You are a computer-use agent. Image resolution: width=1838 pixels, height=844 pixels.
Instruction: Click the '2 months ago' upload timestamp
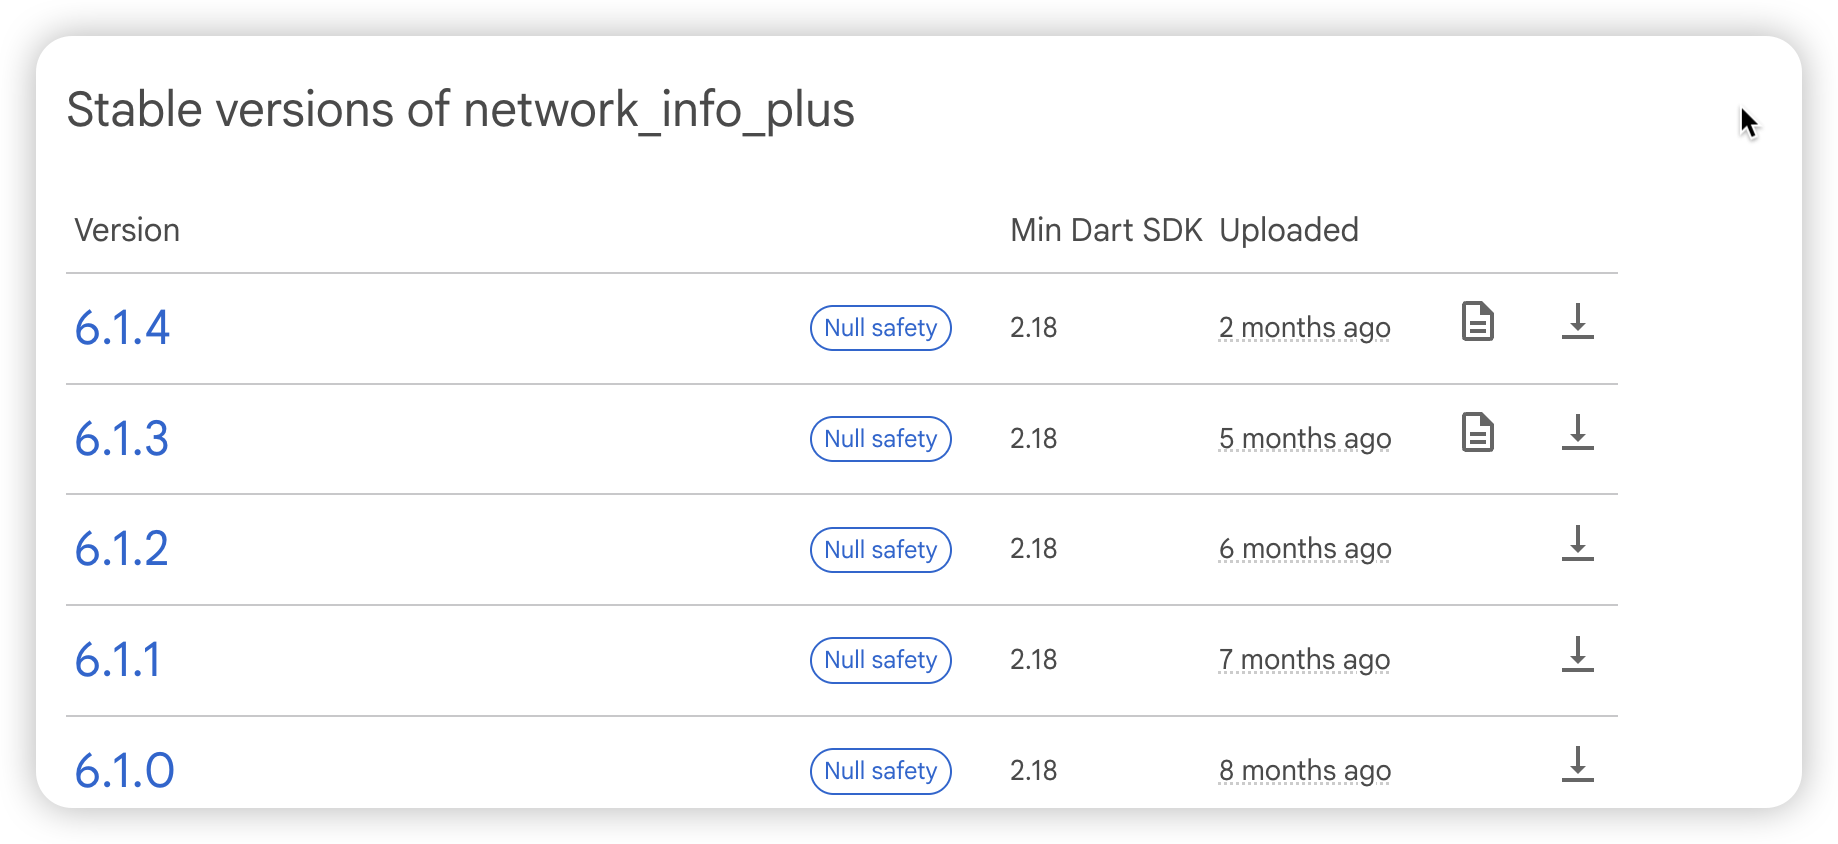[x=1304, y=328]
